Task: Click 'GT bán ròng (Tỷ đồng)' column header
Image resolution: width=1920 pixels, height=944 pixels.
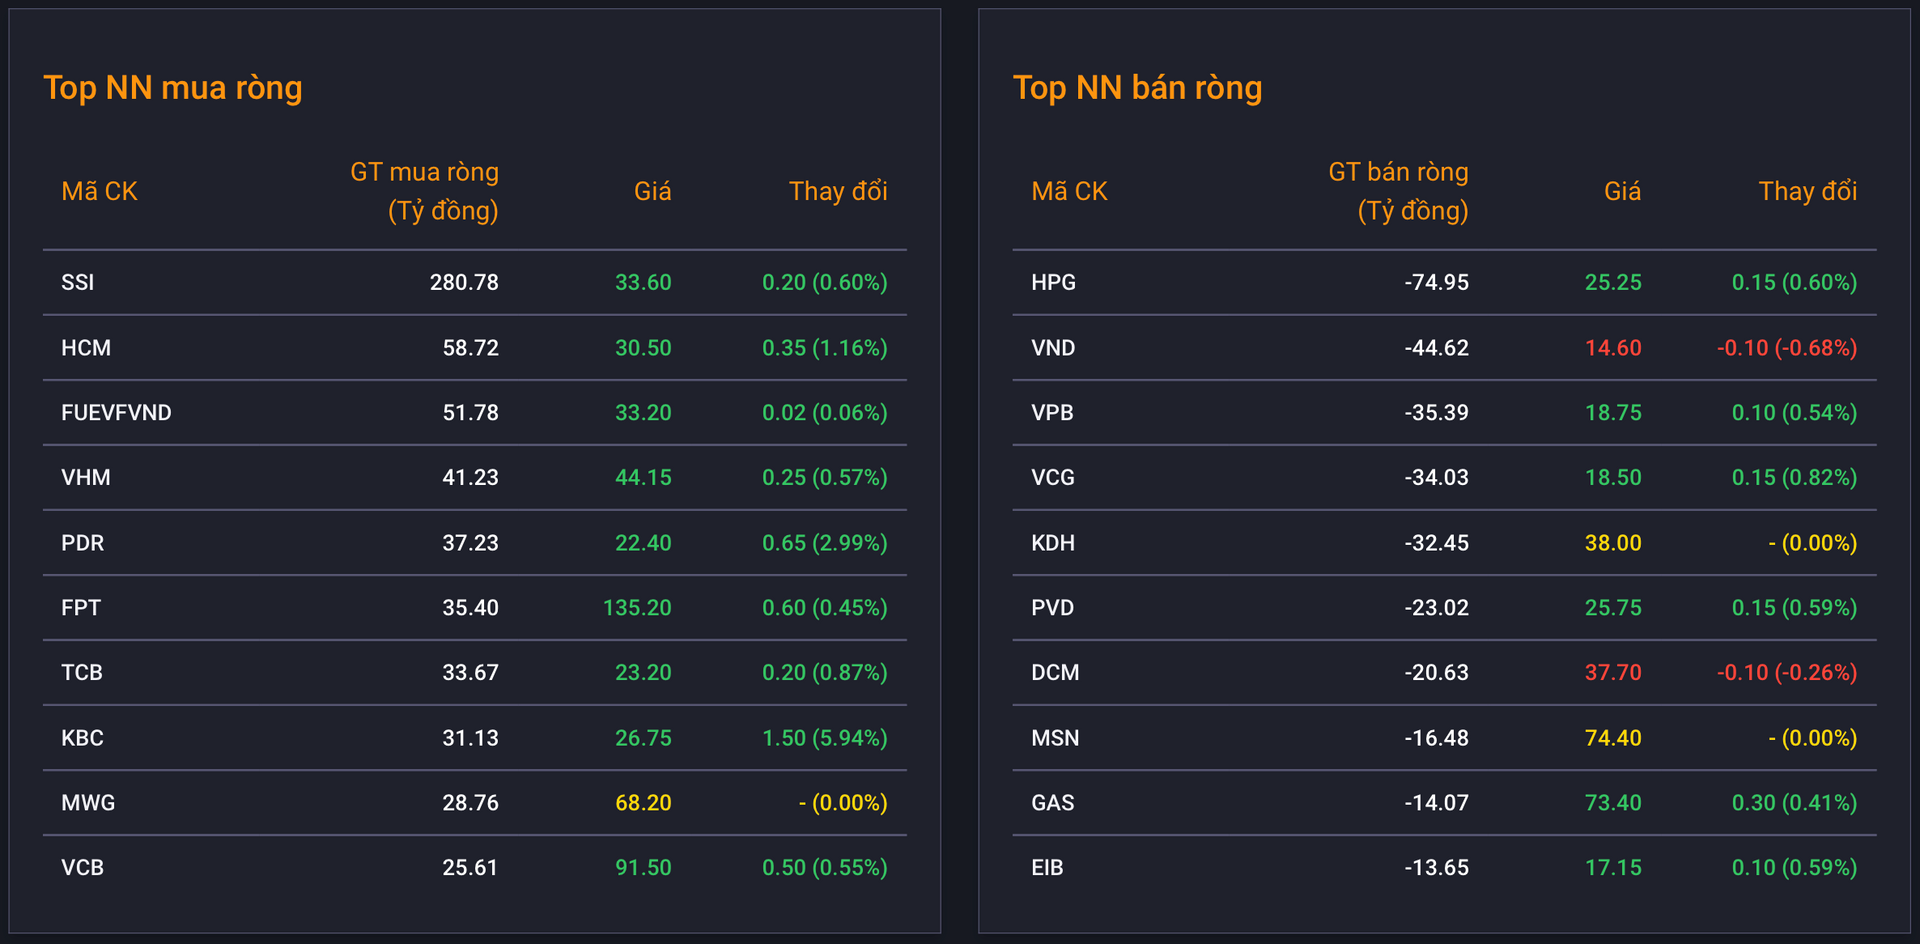Action: pos(1399,191)
